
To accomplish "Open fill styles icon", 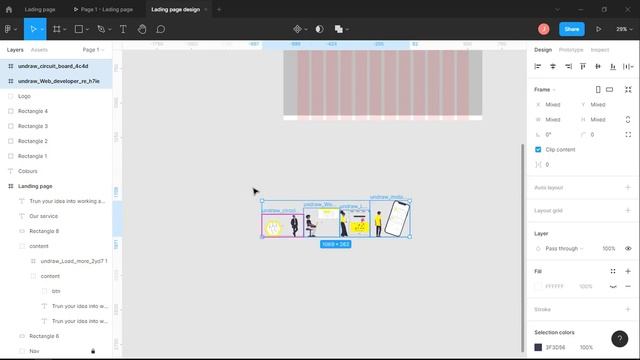I will point(613,271).
